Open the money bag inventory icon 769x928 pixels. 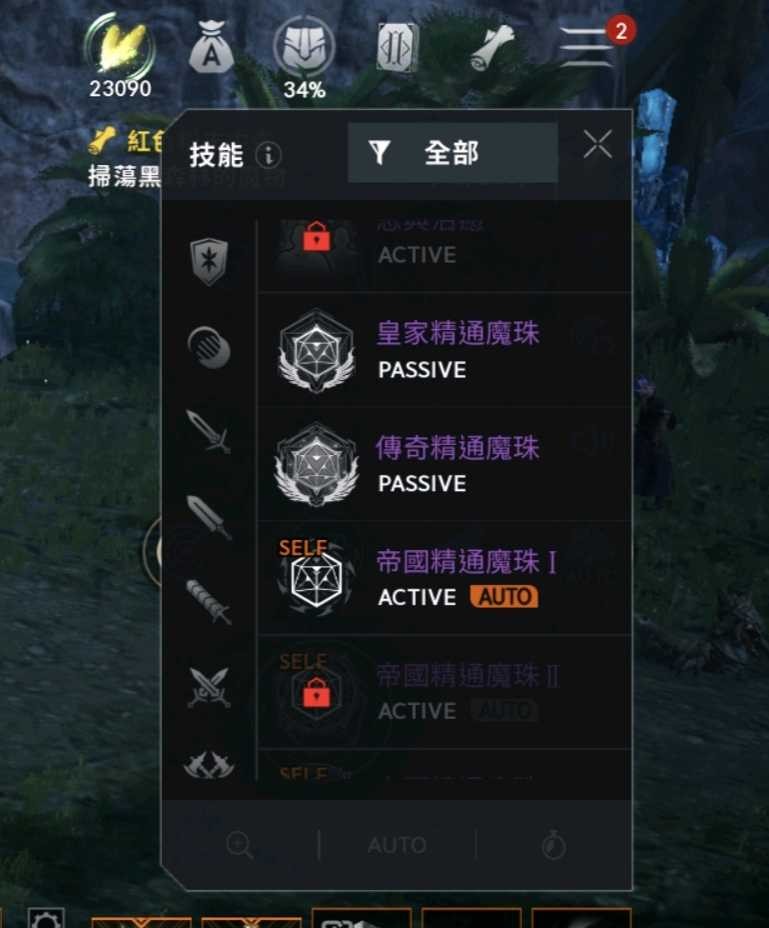click(x=211, y=47)
